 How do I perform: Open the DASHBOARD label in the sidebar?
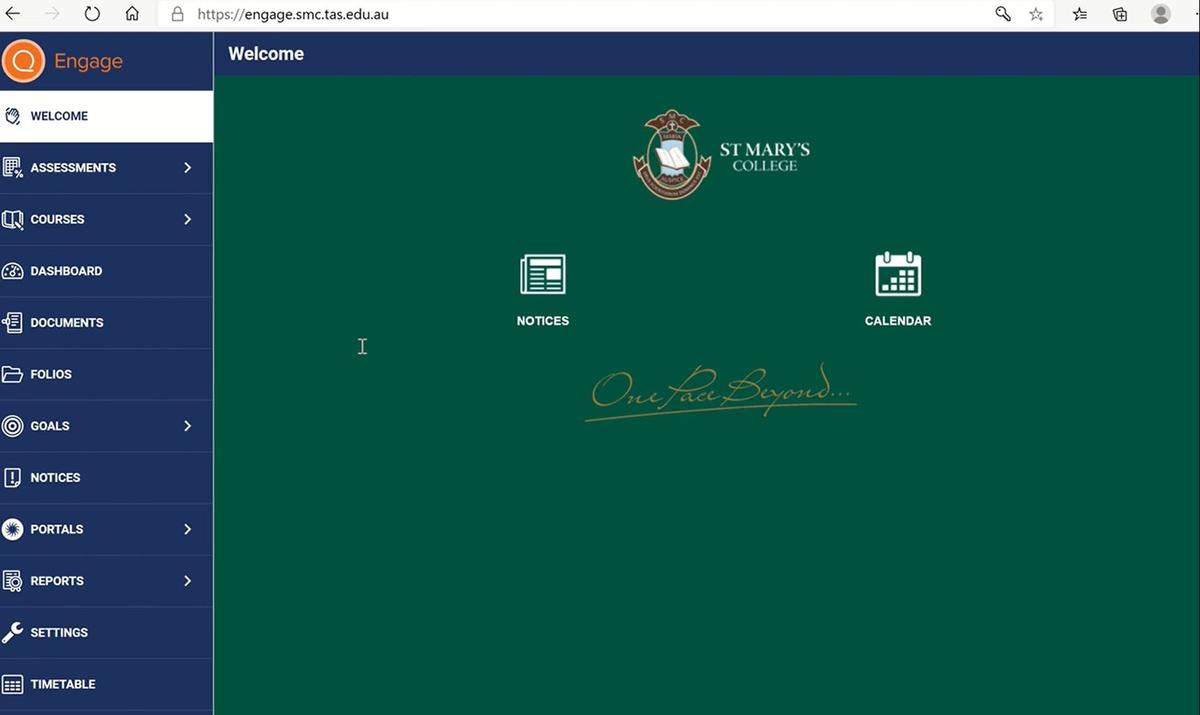pyautogui.click(x=66, y=271)
